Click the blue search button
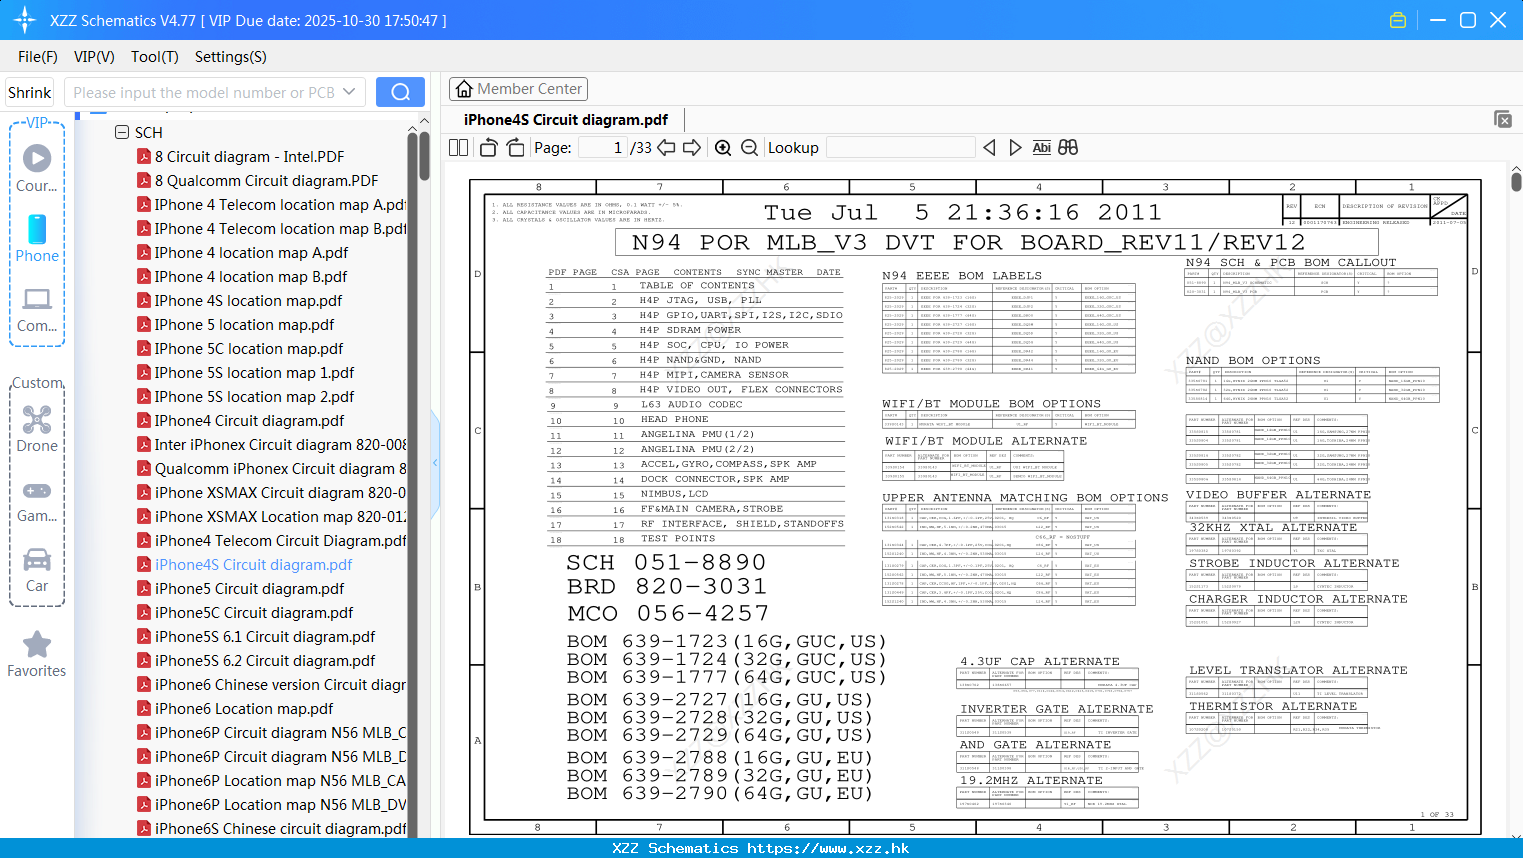Screen dimensions: 1523x858 [x=400, y=92]
